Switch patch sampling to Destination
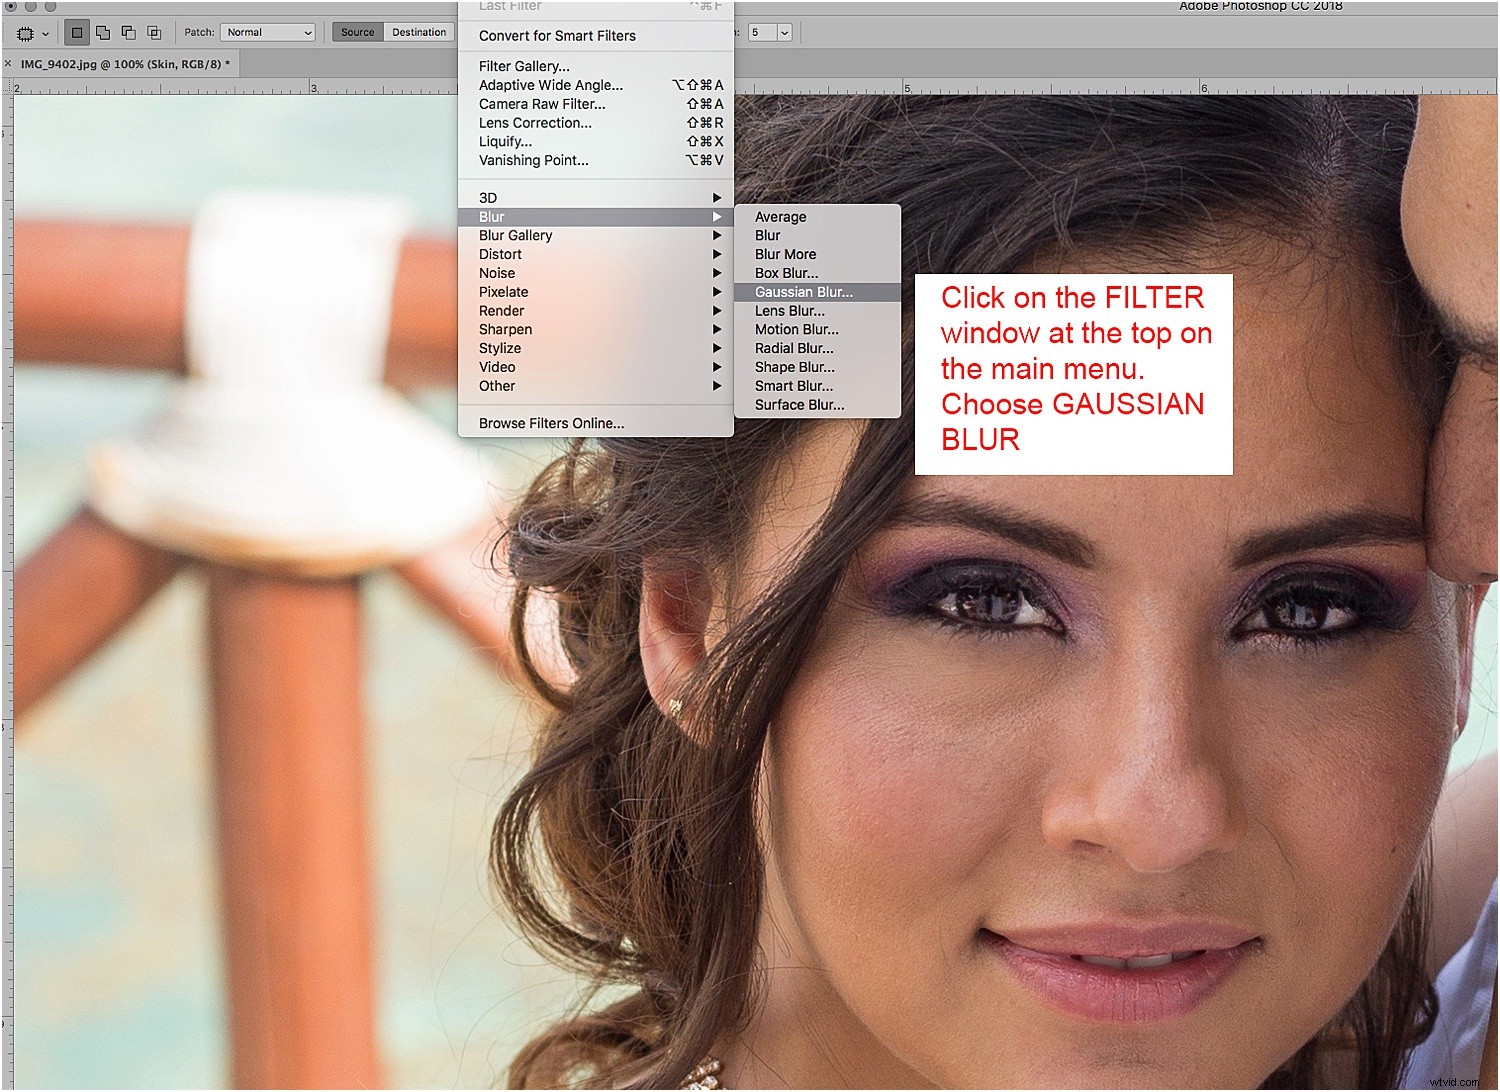This screenshot has width=1500, height=1092. coord(419,32)
